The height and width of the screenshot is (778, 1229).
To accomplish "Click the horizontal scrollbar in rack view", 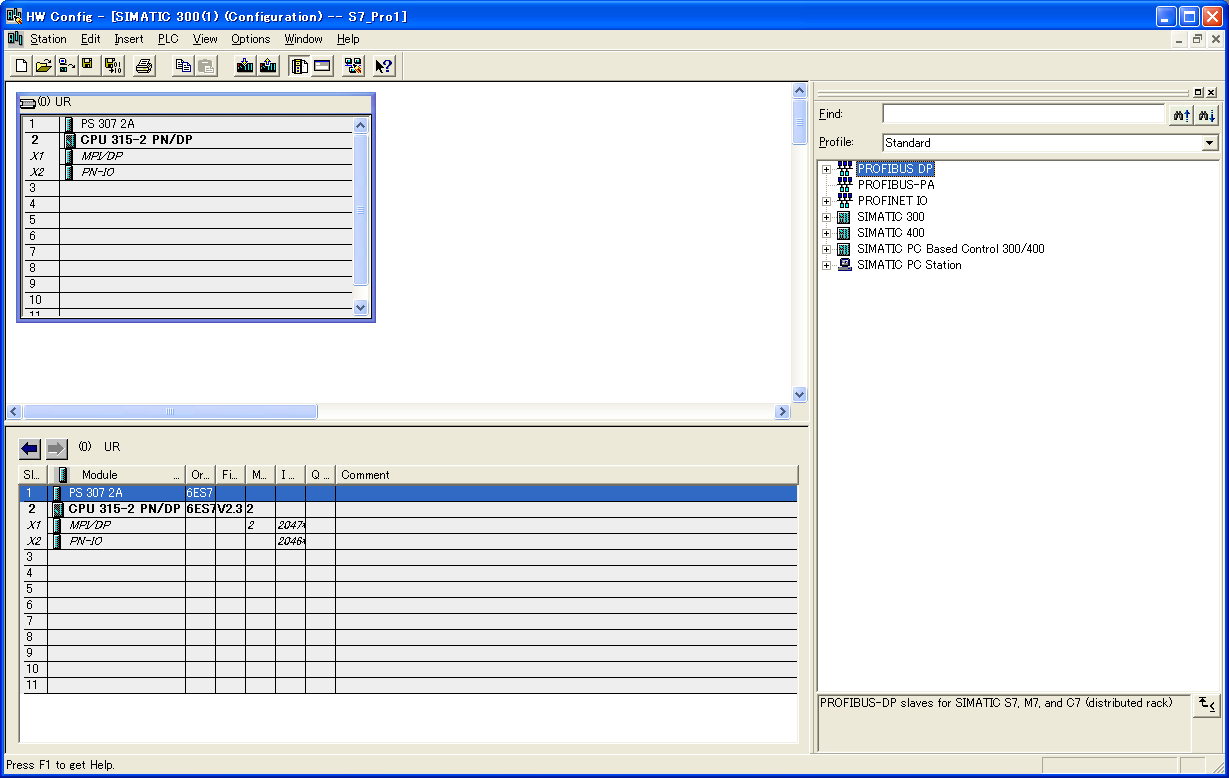I will tap(170, 412).
